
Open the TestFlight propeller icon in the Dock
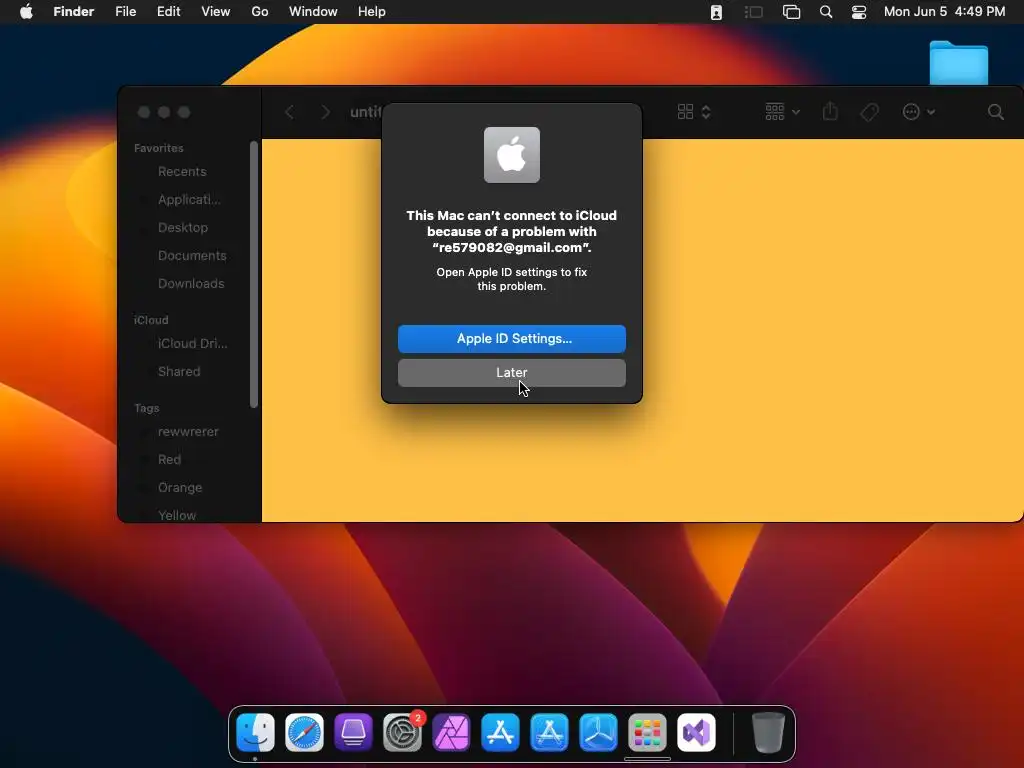(x=598, y=732)
